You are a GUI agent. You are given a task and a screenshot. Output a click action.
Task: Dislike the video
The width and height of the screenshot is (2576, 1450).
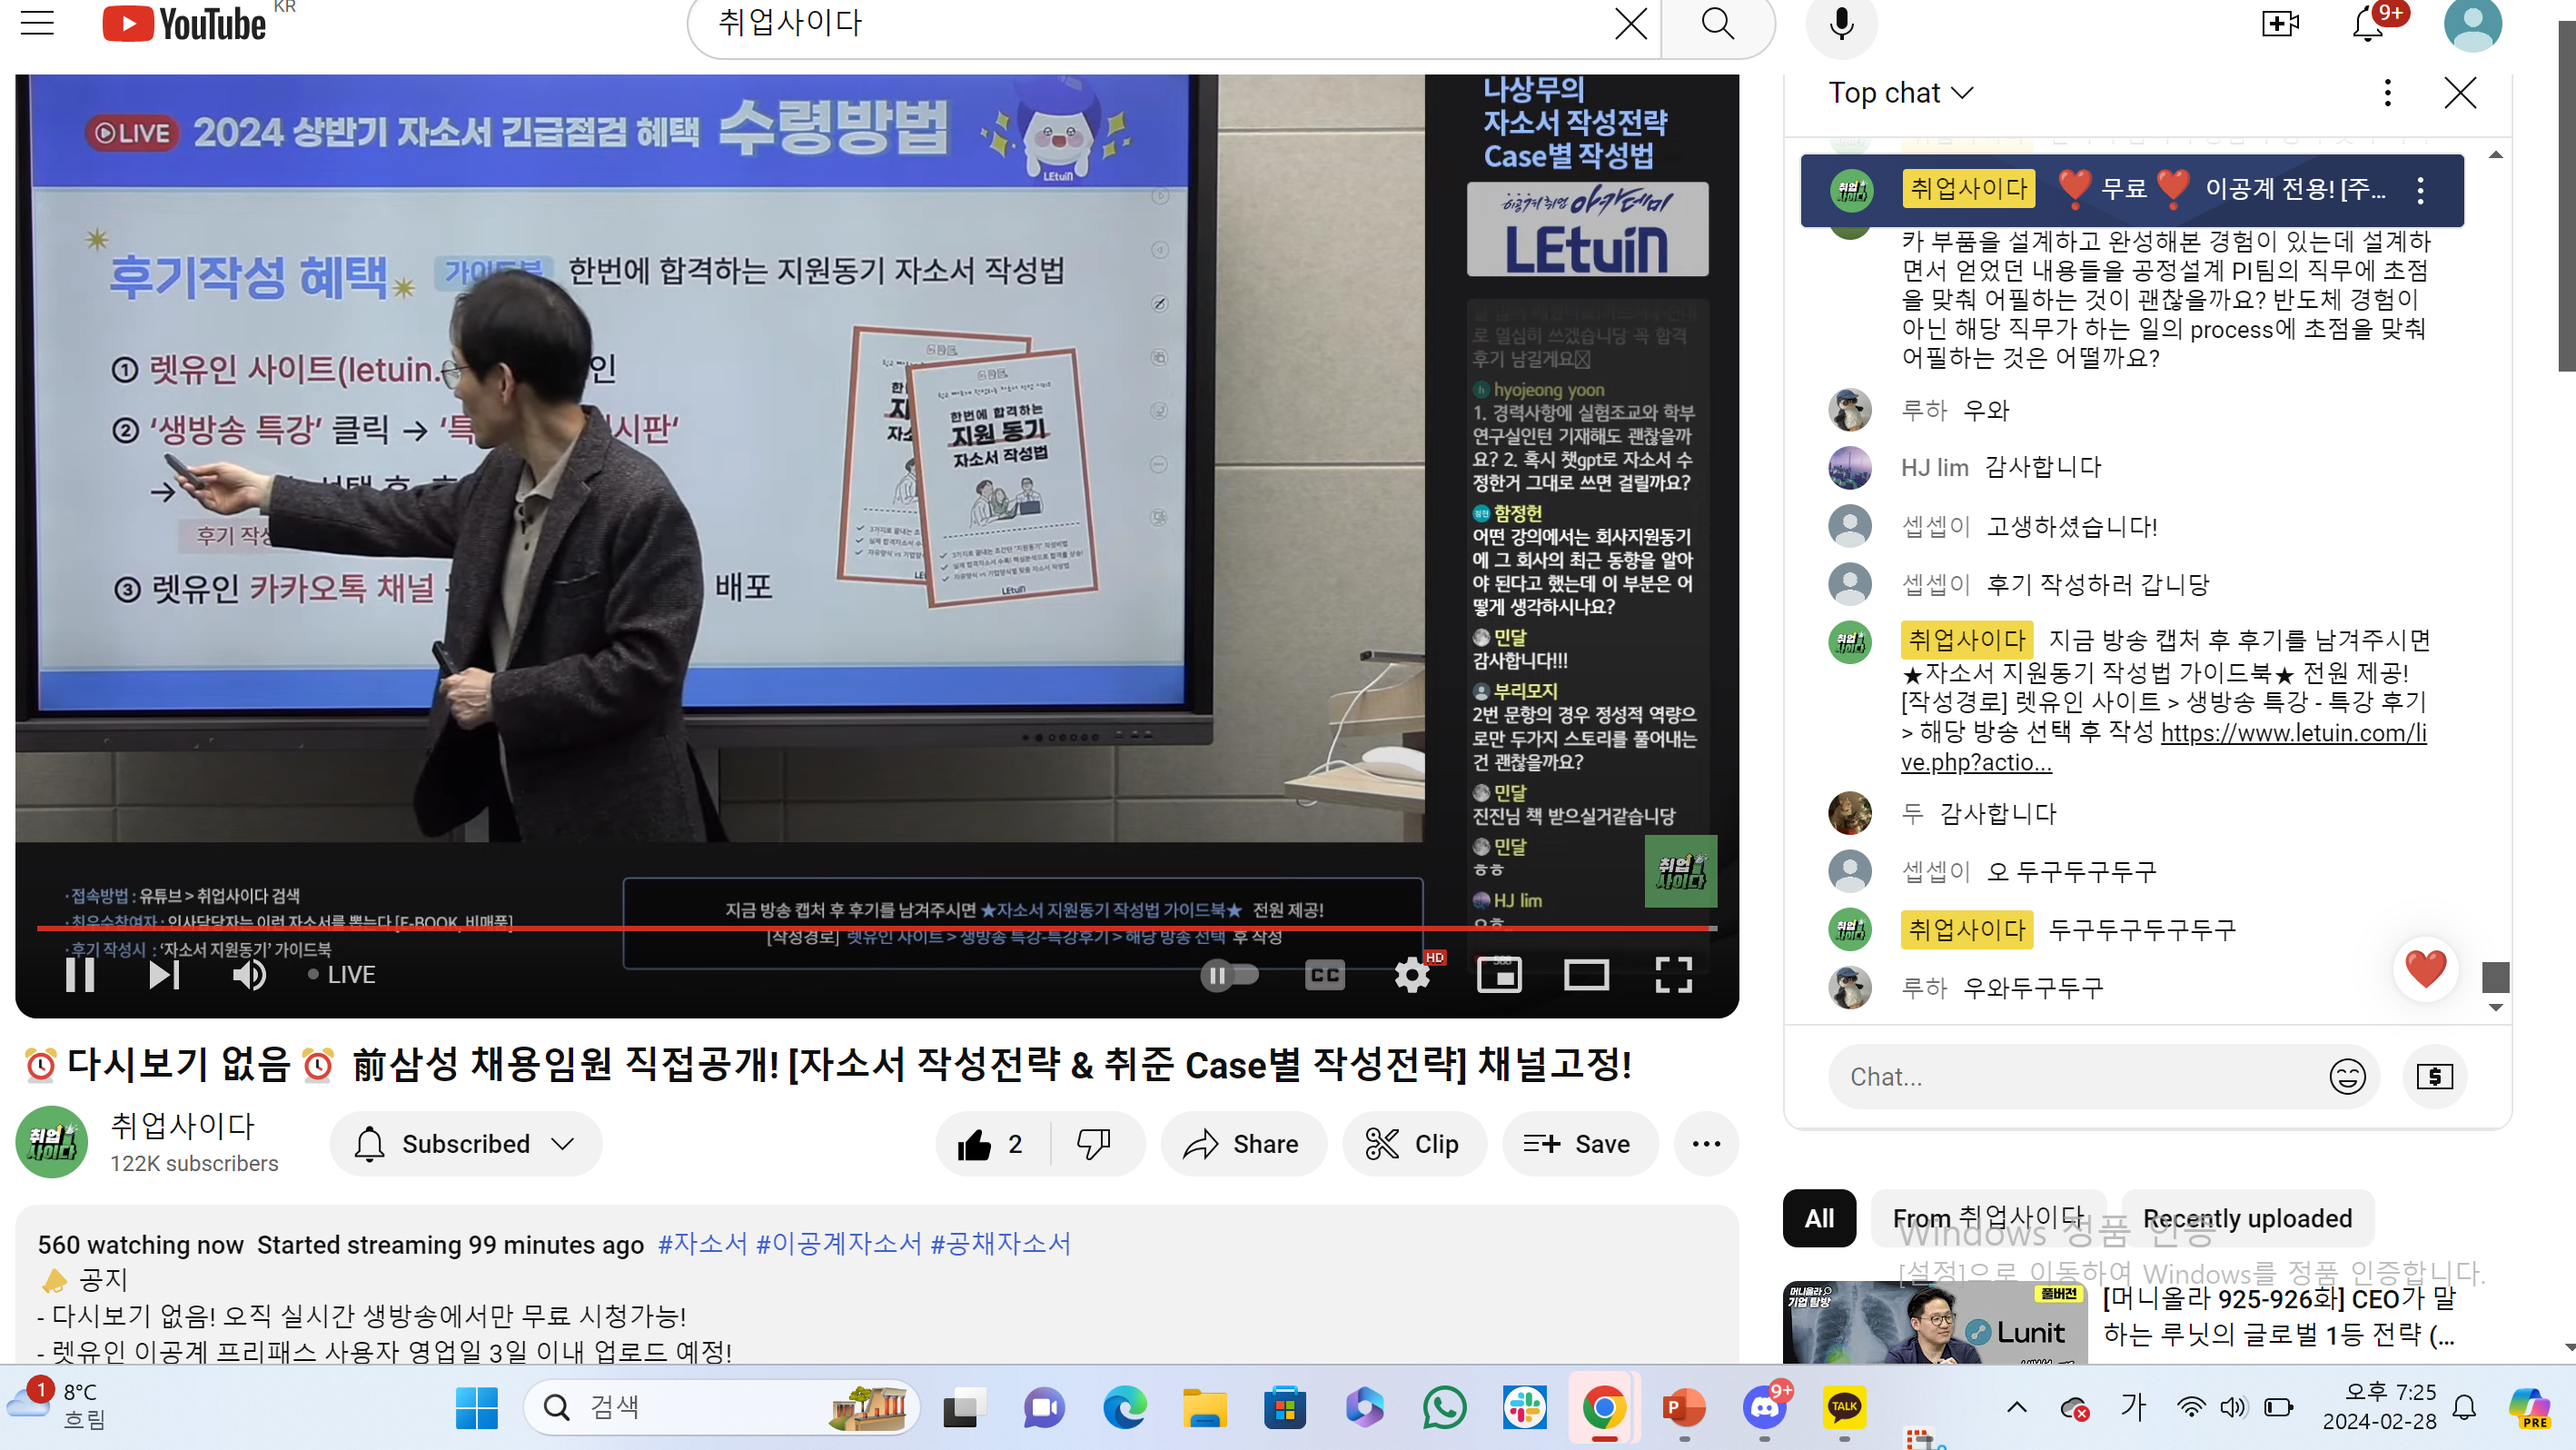(1094, 1144)
